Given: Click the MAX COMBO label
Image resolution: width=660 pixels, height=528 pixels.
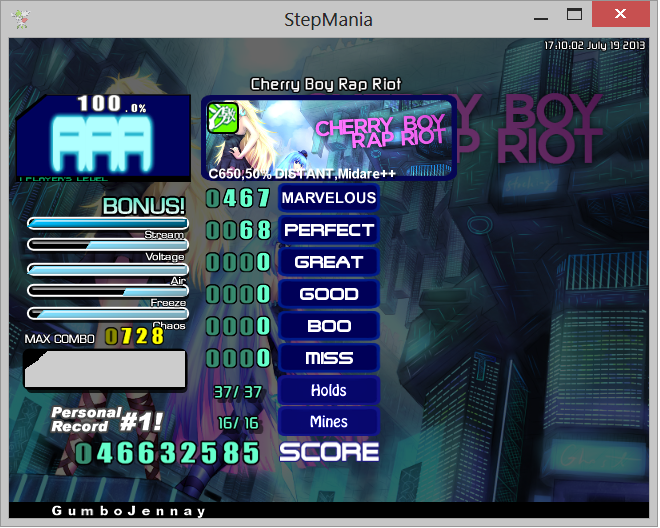Looking at the screenshot, I should (59, 339).
